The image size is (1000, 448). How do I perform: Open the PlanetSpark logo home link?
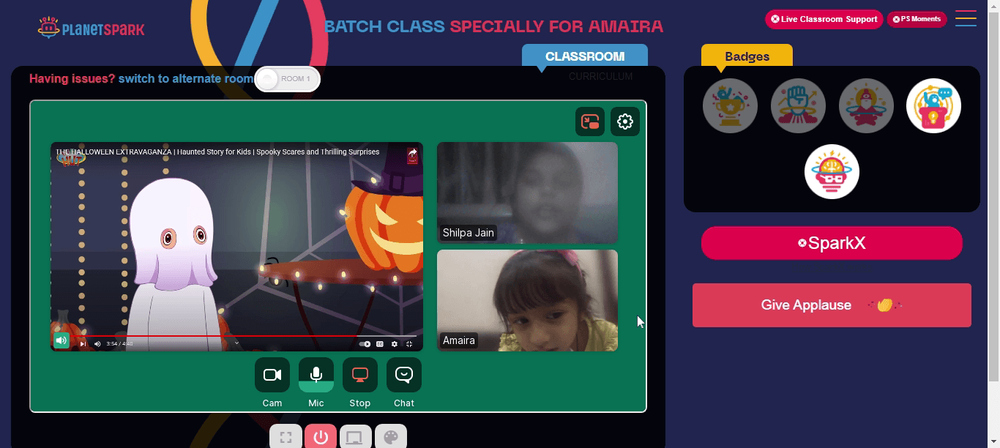(x=91, y=28)
